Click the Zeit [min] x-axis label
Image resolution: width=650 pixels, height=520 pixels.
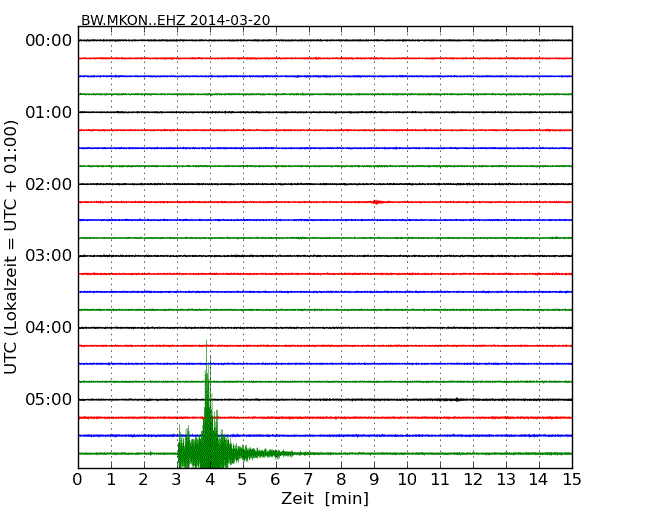(x=325, y=498)
